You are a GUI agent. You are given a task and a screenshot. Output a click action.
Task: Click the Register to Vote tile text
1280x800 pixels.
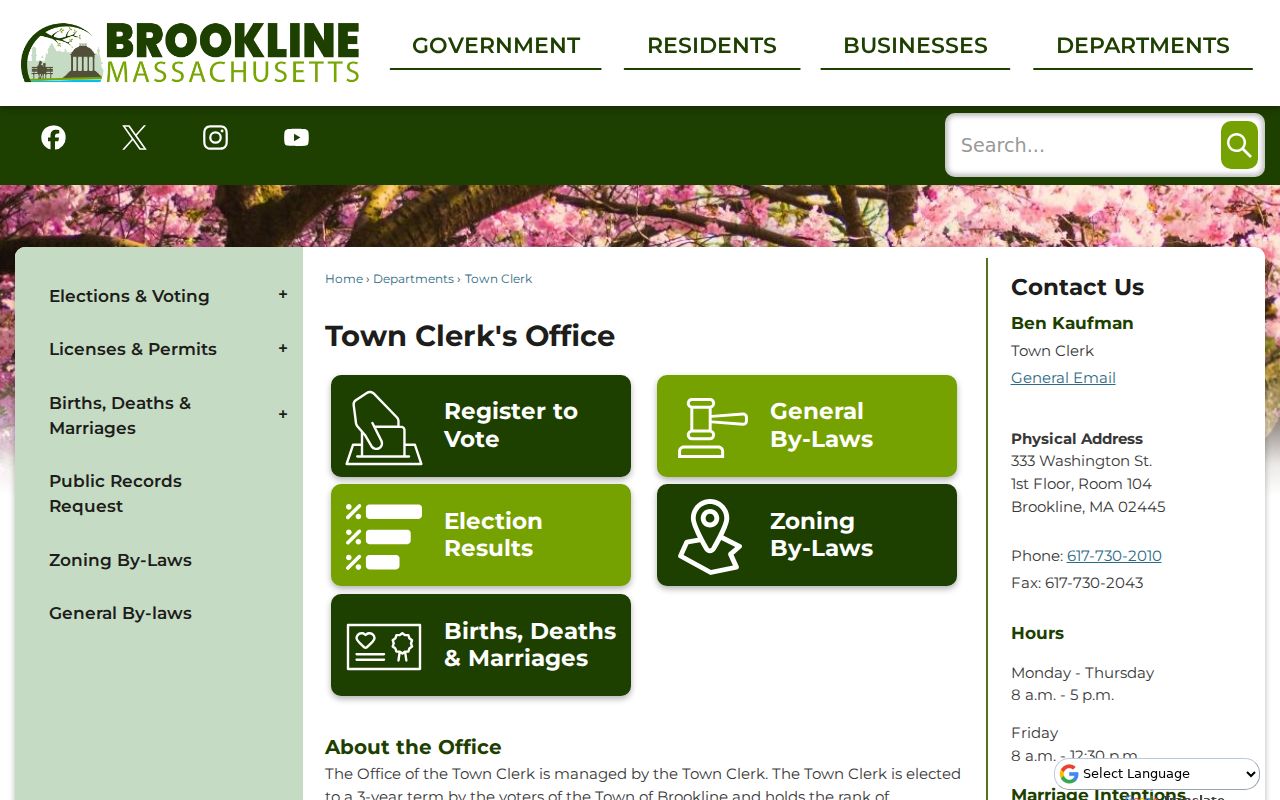coord(511,425)
